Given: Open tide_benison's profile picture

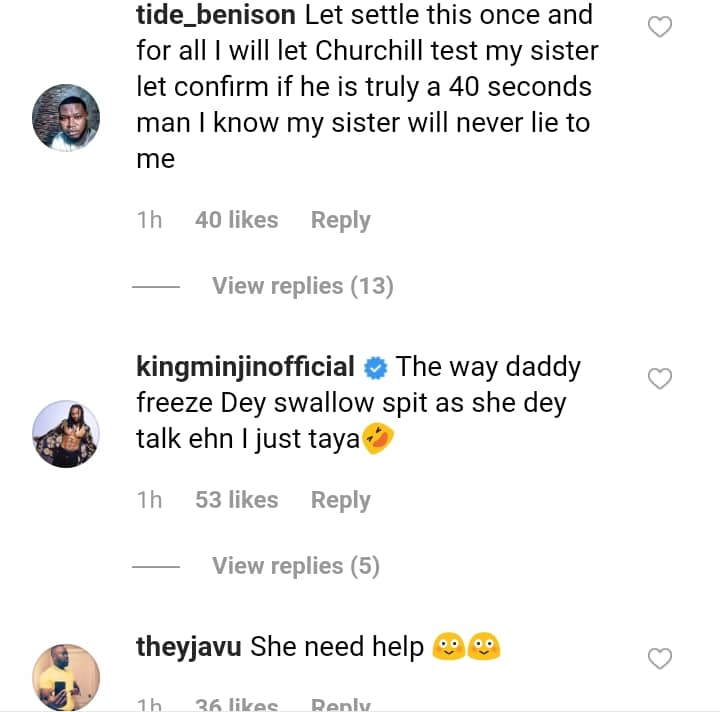Looking at the screenshot, I should pos(66,118).
